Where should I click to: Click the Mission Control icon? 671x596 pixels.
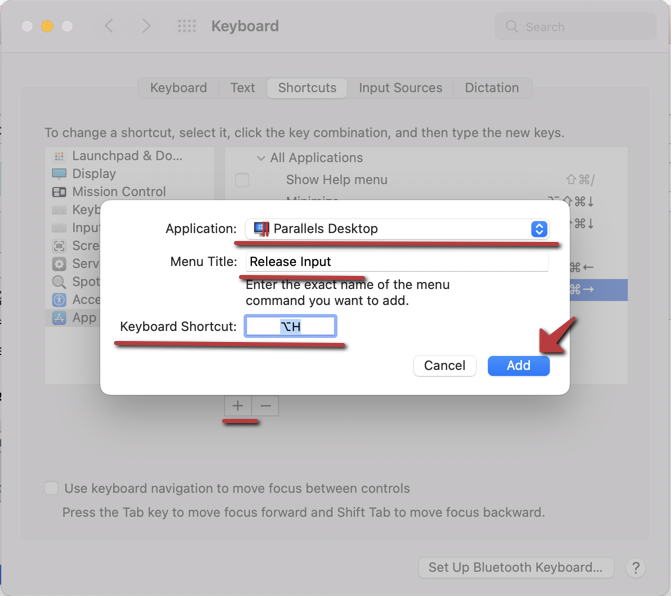pyautogui.click(x=59, y=192)
